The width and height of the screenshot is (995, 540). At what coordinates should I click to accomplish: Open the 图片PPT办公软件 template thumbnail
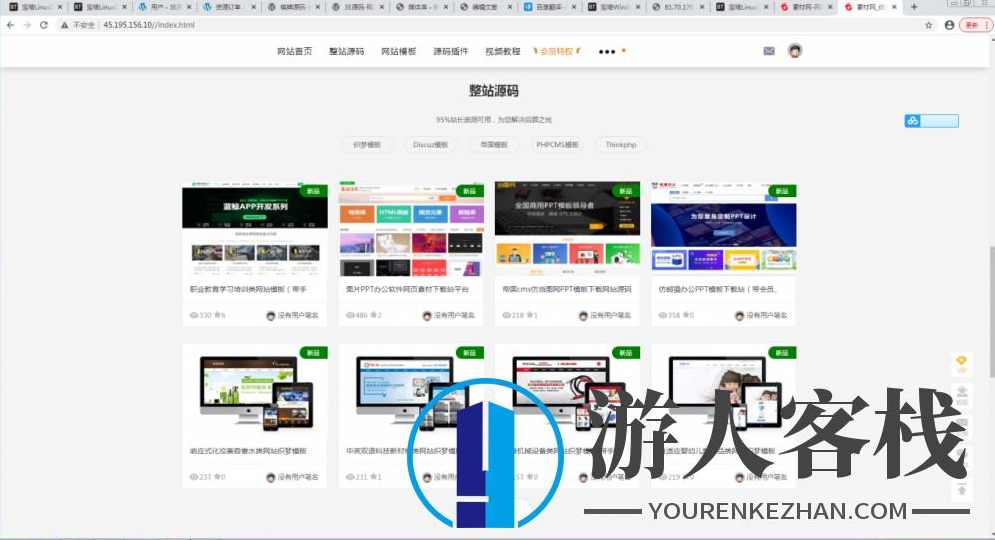click(x=411, y=229)
